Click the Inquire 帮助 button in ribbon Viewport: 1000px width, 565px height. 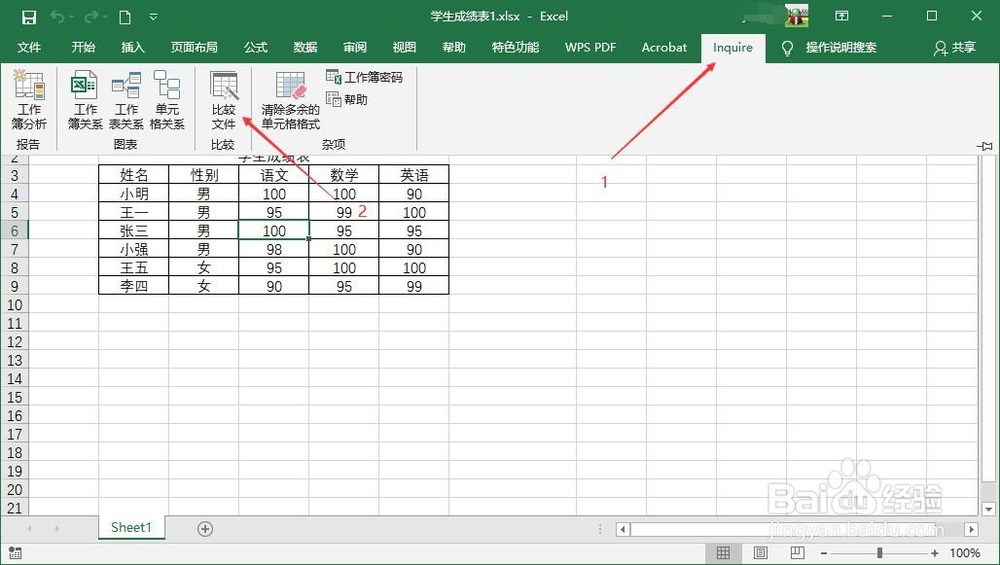(347, 99)
